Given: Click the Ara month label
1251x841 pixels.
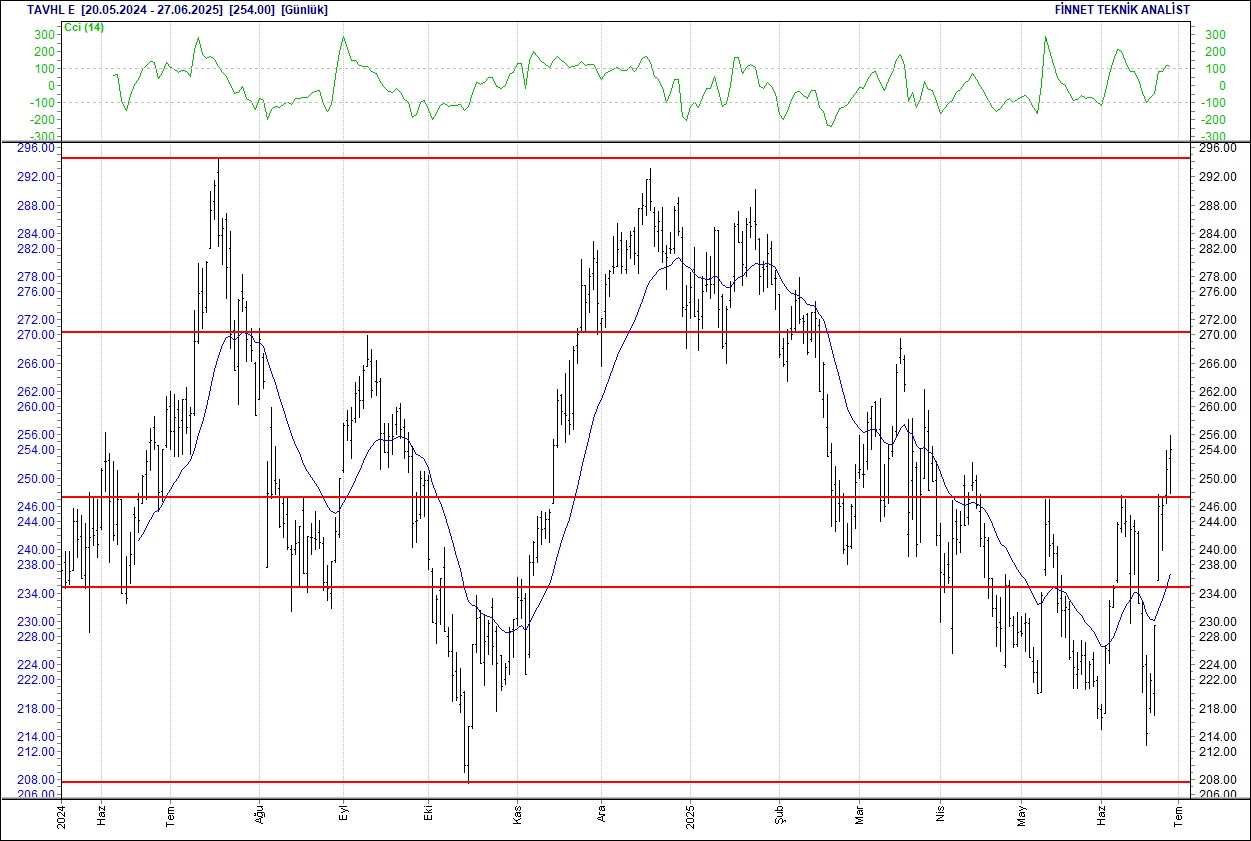Looking at the screenshot, I should coord(601,816).
